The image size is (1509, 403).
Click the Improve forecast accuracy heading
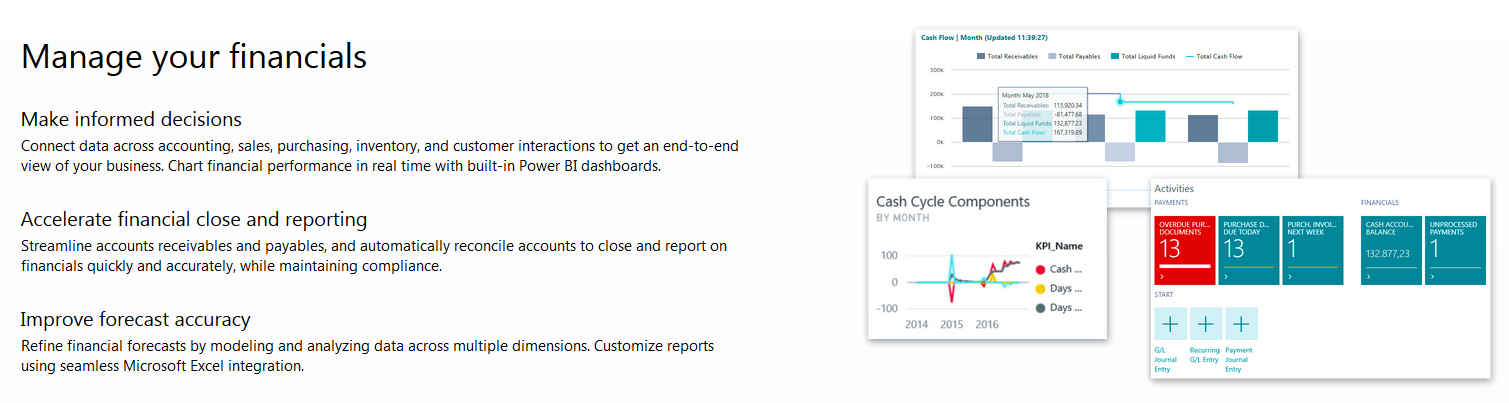click(x=135, y=320)
